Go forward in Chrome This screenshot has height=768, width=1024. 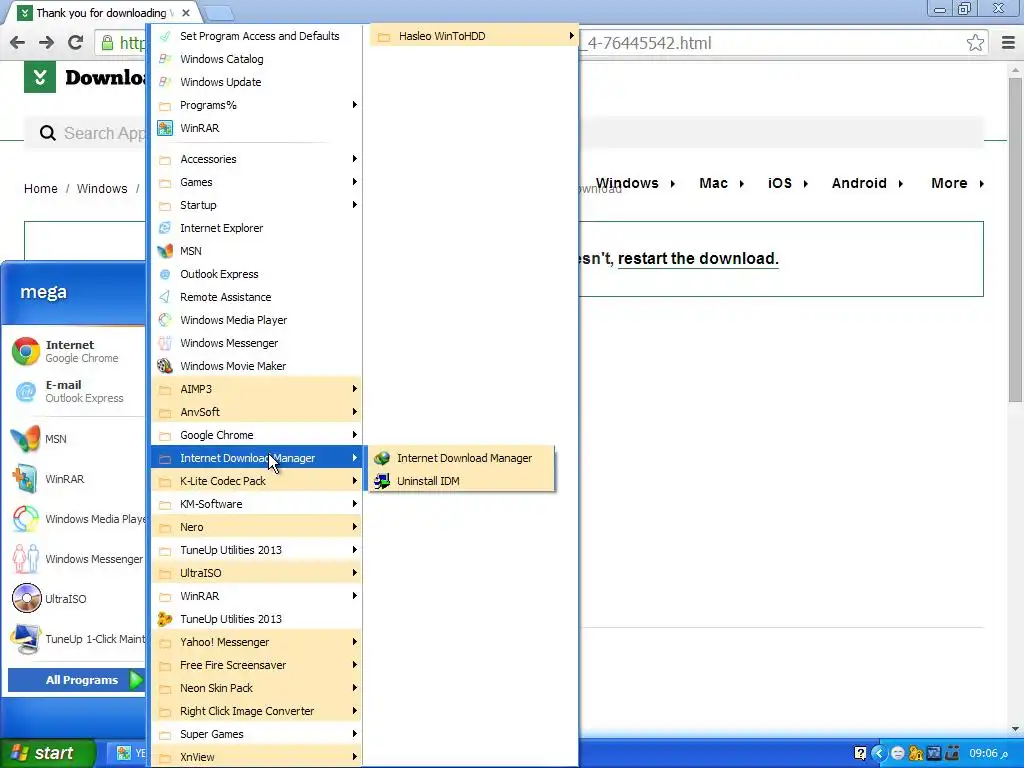[x=46, y=43]
